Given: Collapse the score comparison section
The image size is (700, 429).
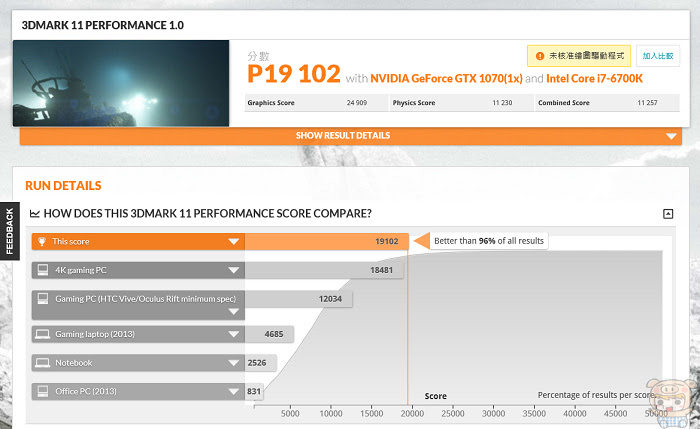Looking at the screenshot, I should point(668,214).
